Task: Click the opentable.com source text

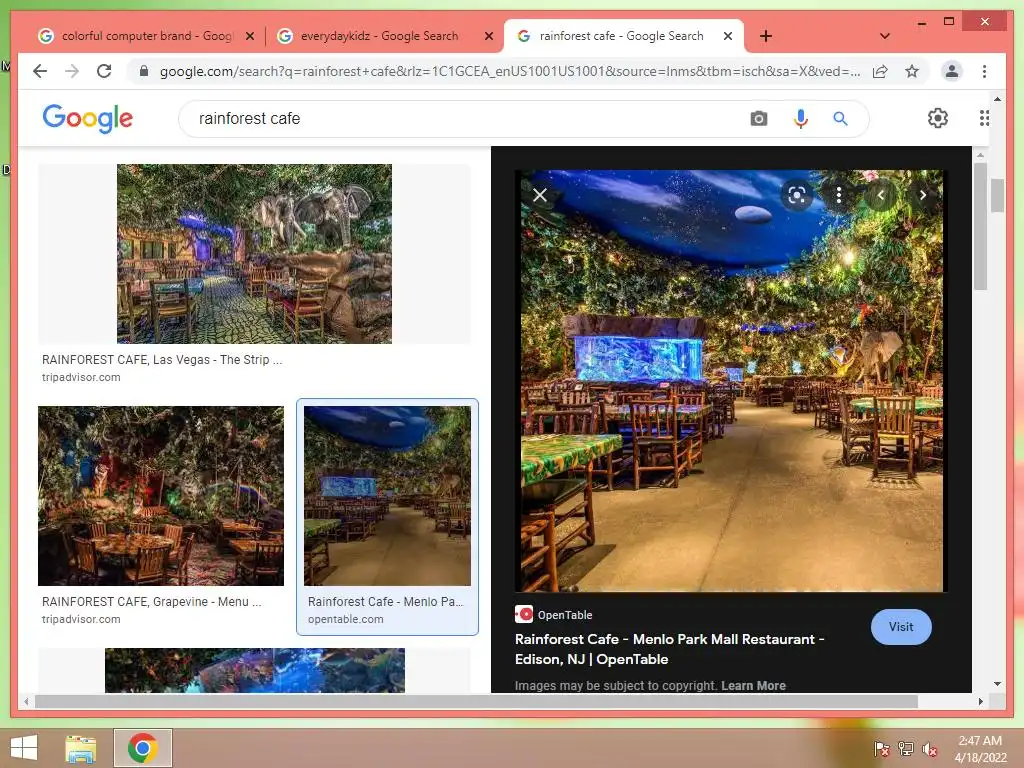Action: click(345, 619)
